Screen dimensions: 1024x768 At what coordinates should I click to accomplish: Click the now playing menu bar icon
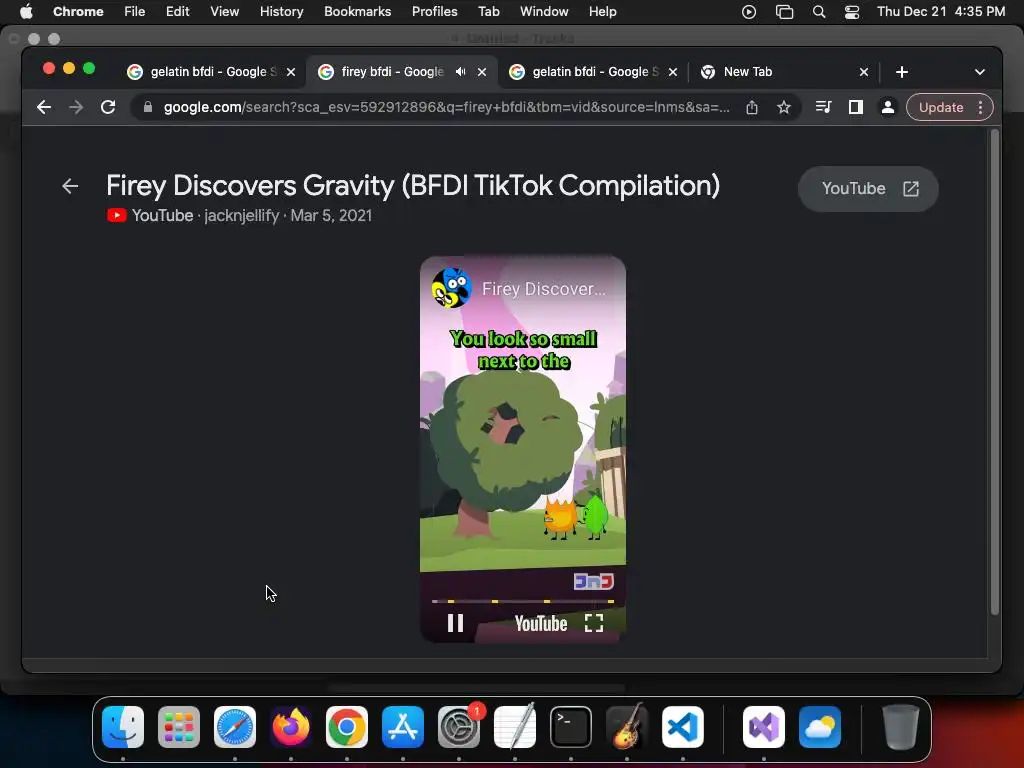click(x=748, y=12)
